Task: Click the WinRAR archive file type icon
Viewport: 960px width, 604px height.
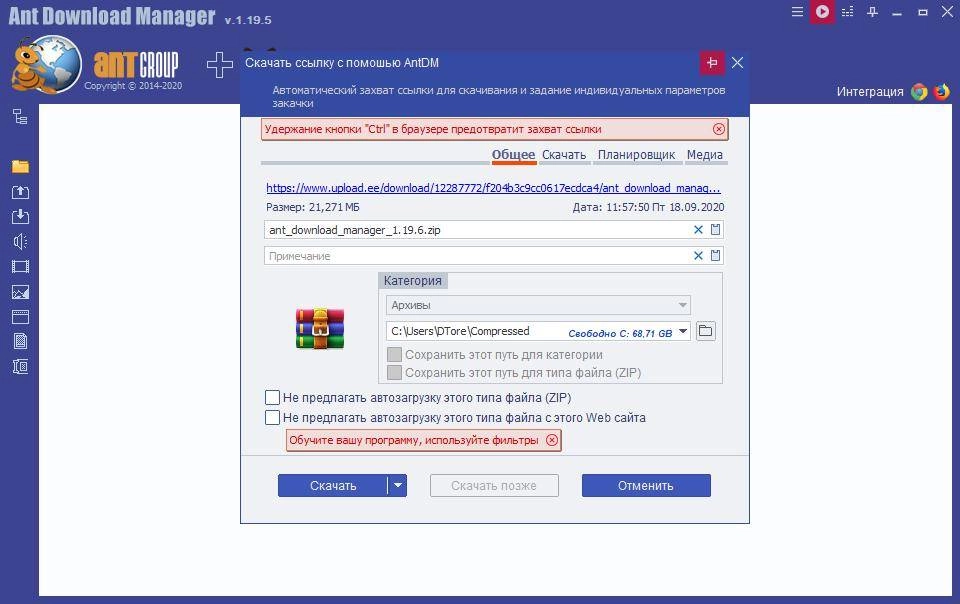Action: coord(320,329)
